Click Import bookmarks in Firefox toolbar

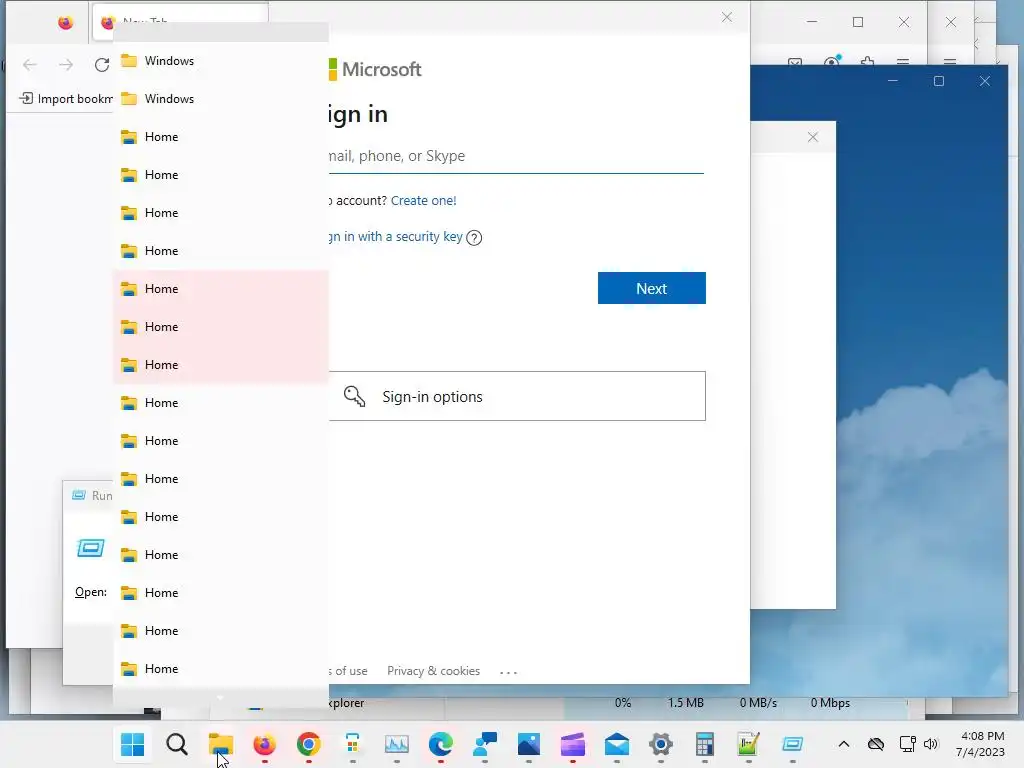pos(65,99)
